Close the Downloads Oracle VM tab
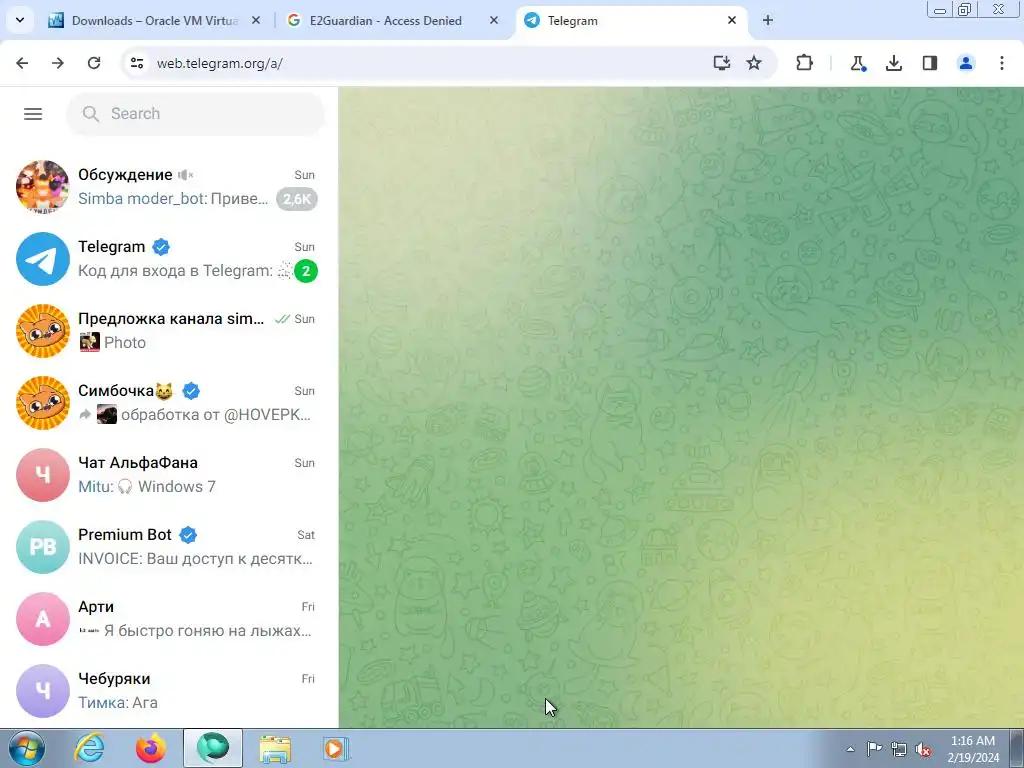 coord(256,20)
